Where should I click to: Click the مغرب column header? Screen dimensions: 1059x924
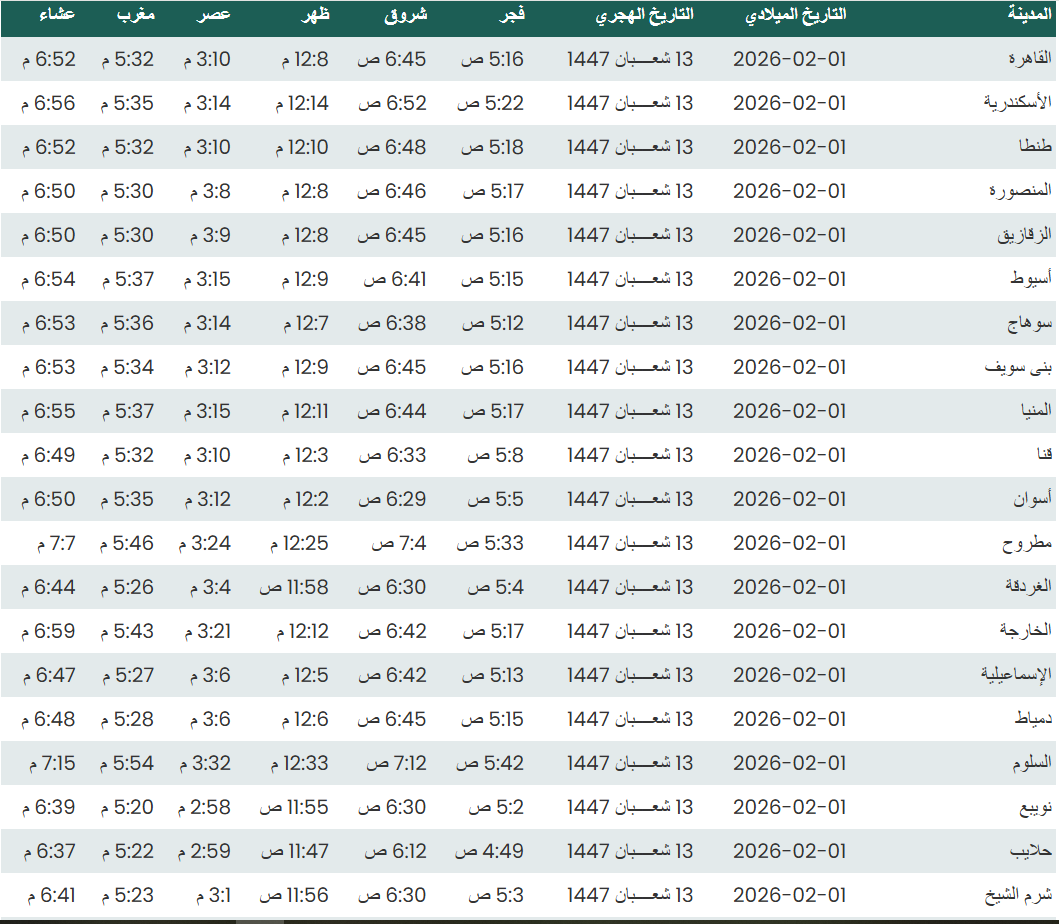[x=134, y=15]
